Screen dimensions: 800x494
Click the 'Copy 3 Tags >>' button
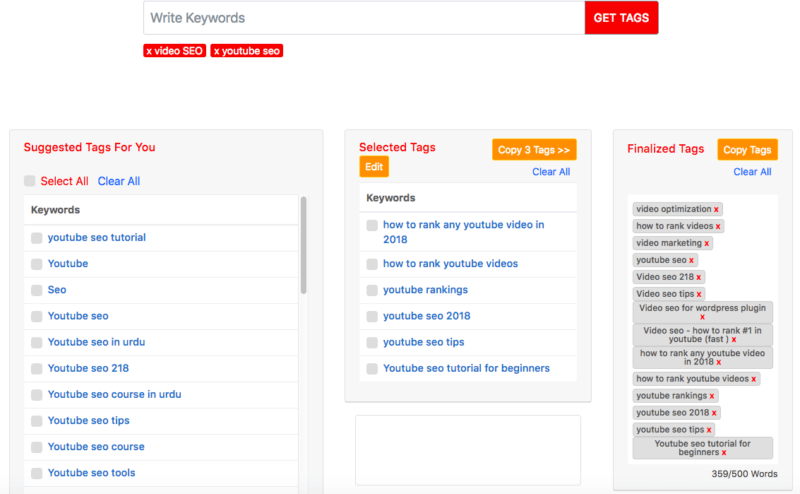[x=534, y=150]
